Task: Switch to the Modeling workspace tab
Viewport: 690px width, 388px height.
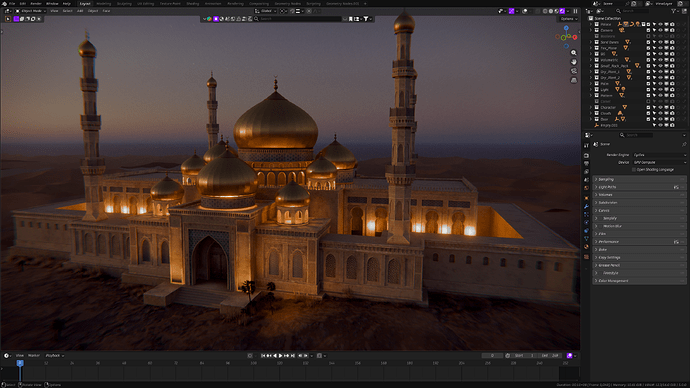Action: point(104,4)
